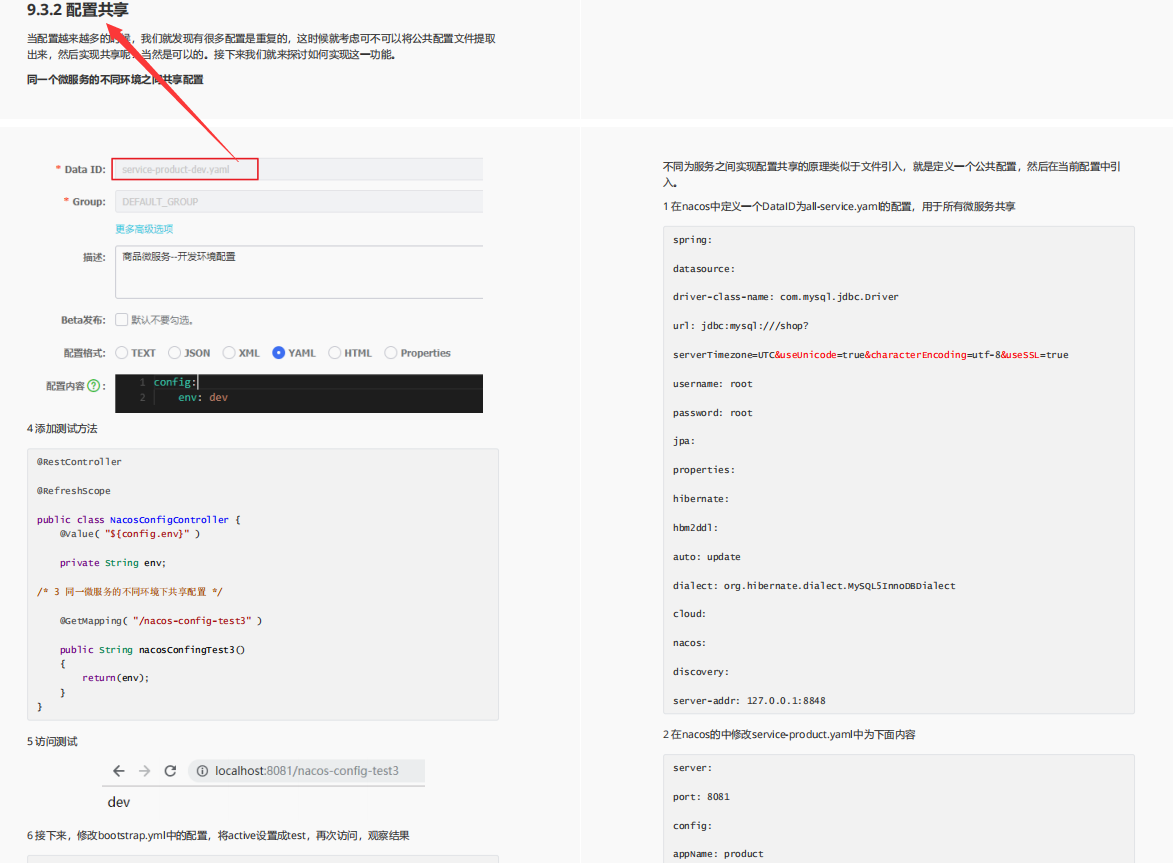This screenshot has height=863, width=1173.
Task: Click the 'dev' result text in browser
Action: click(x=118, y=802)
